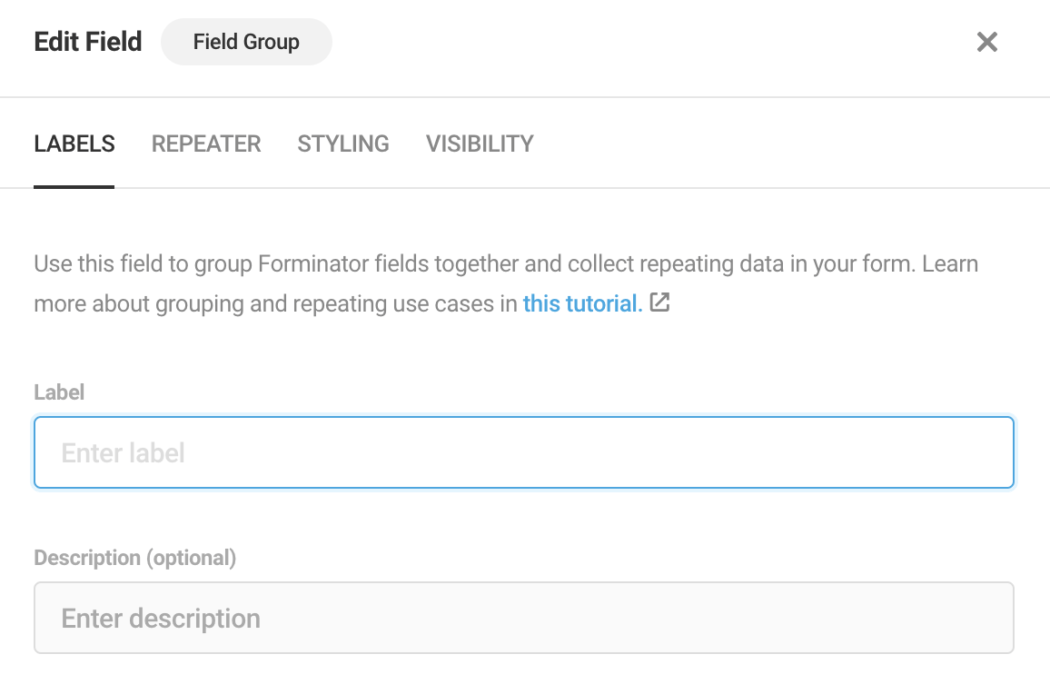Click into the Enter description field
The image size is (1050, 694).
(x=524, y=618)
